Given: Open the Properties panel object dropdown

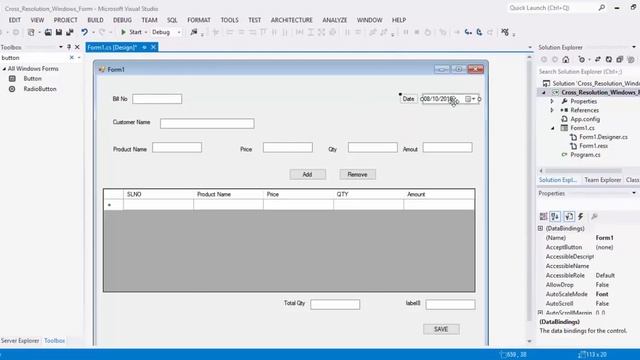Looking at the screenshot, I should 634,193.
